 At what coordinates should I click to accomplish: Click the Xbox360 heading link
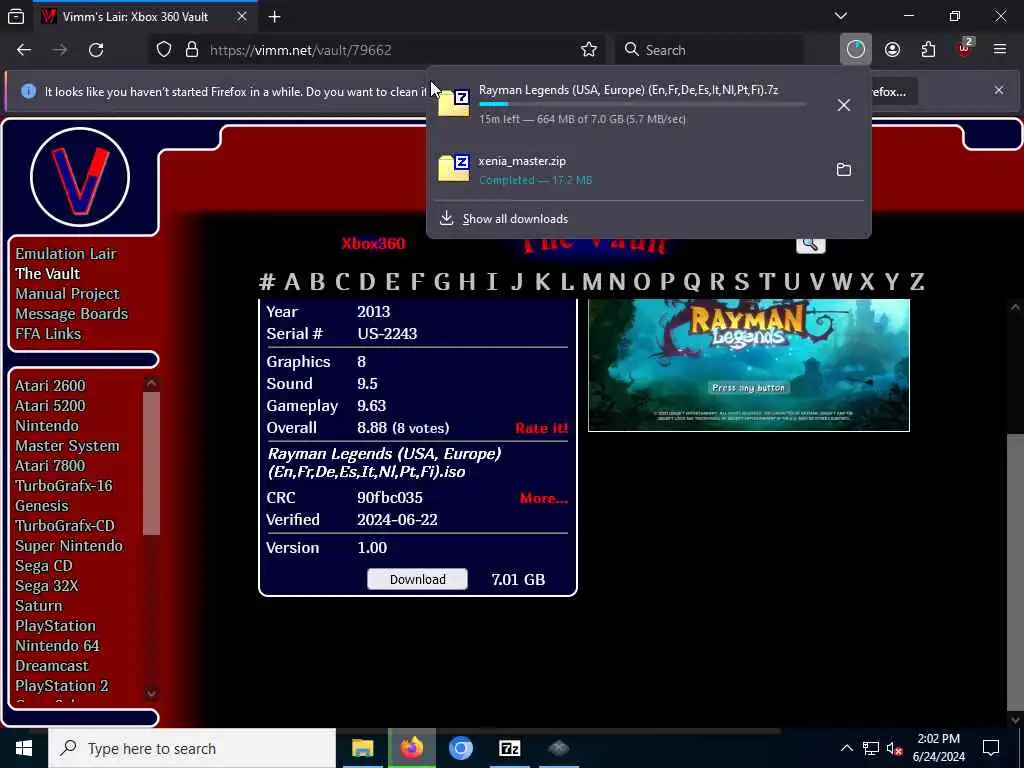tap(374, 244)
